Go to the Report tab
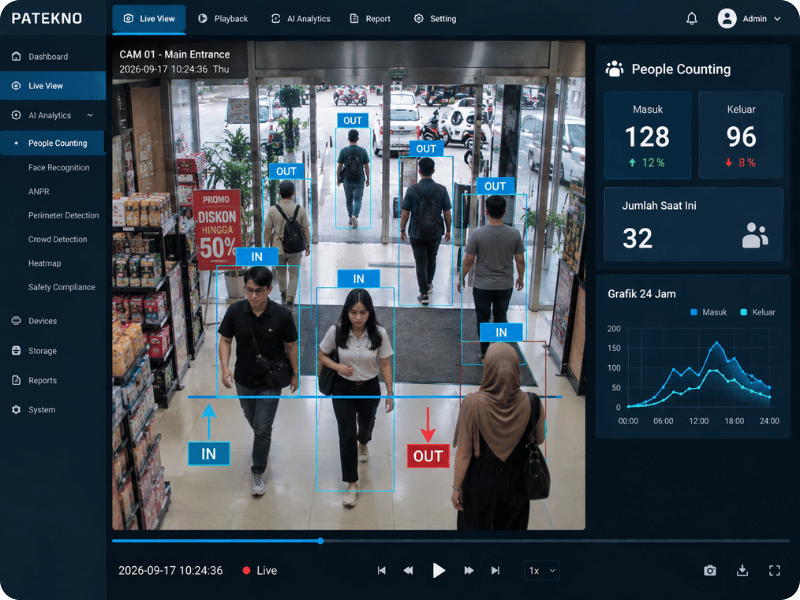This screenshot has height=600, width=800. point(370,19)
